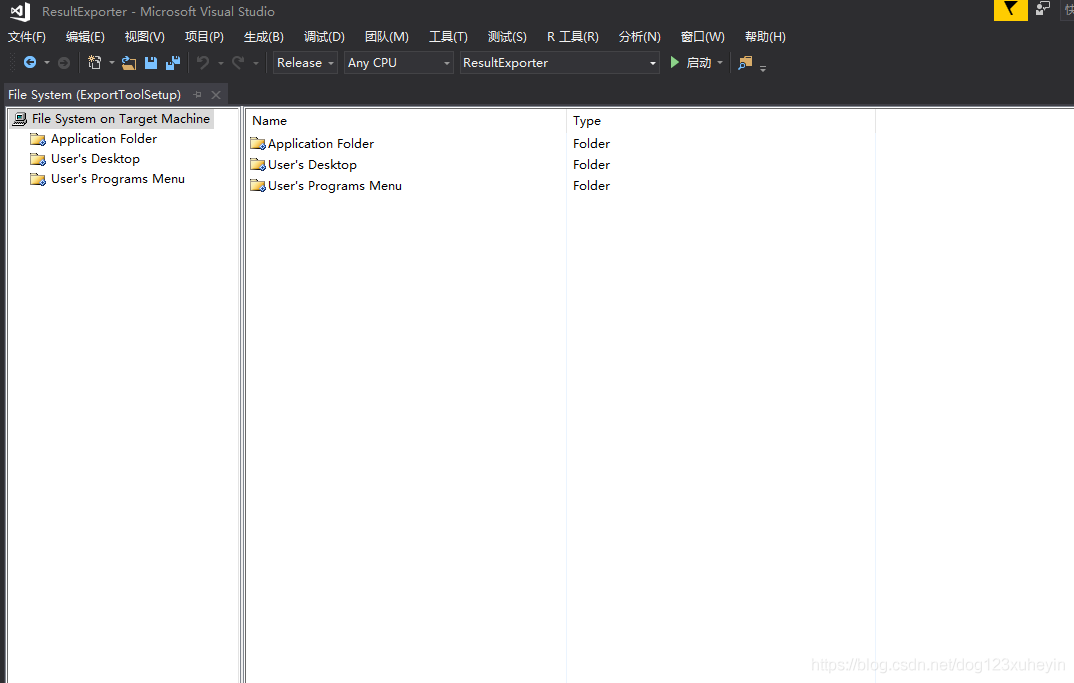Select the Navigate Backward arrow icon

tap(30, 62)
